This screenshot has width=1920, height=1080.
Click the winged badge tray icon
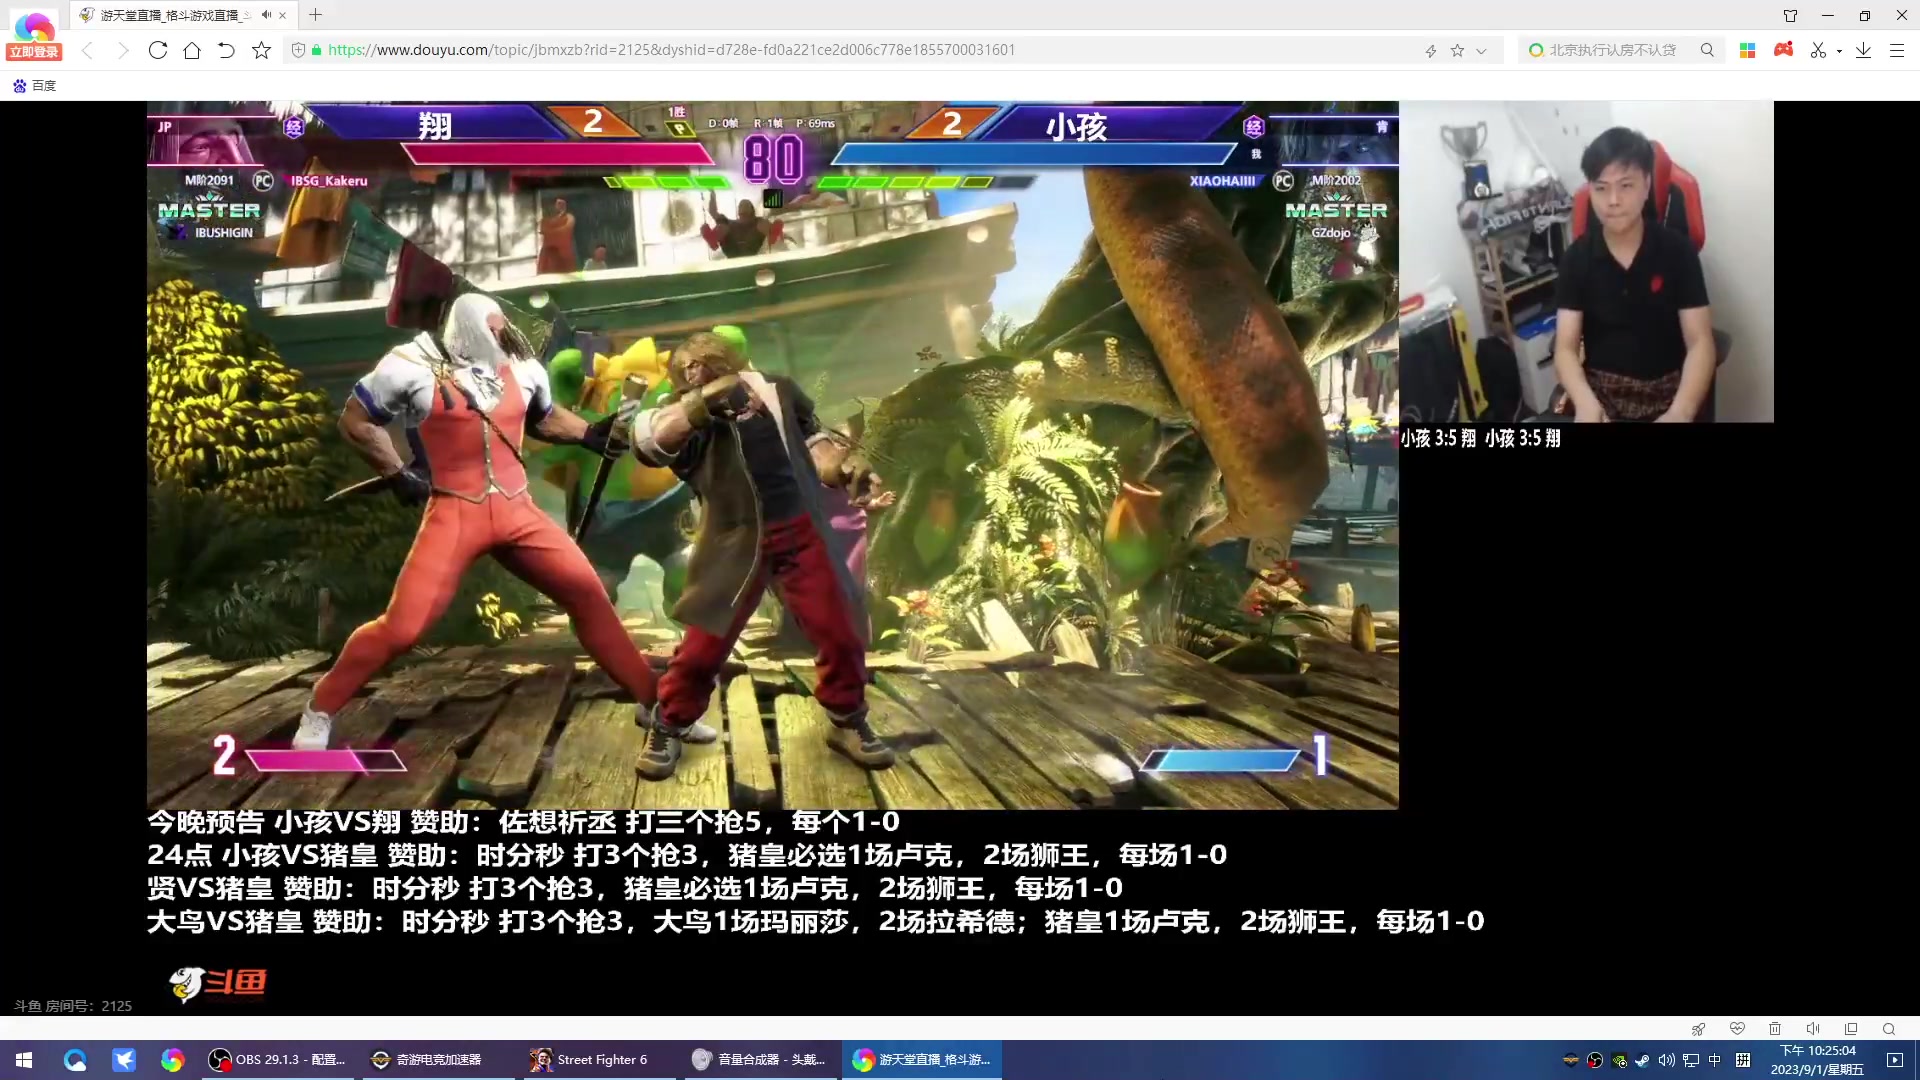pyautogui.click(x=1571, y=1060)
